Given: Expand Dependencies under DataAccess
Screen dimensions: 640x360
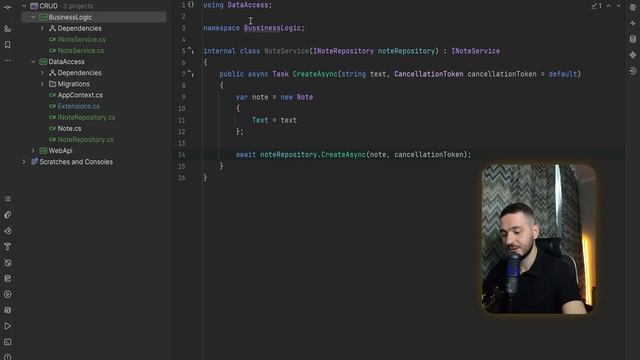Looking at the screenshot, I should (x=42, y=73).
